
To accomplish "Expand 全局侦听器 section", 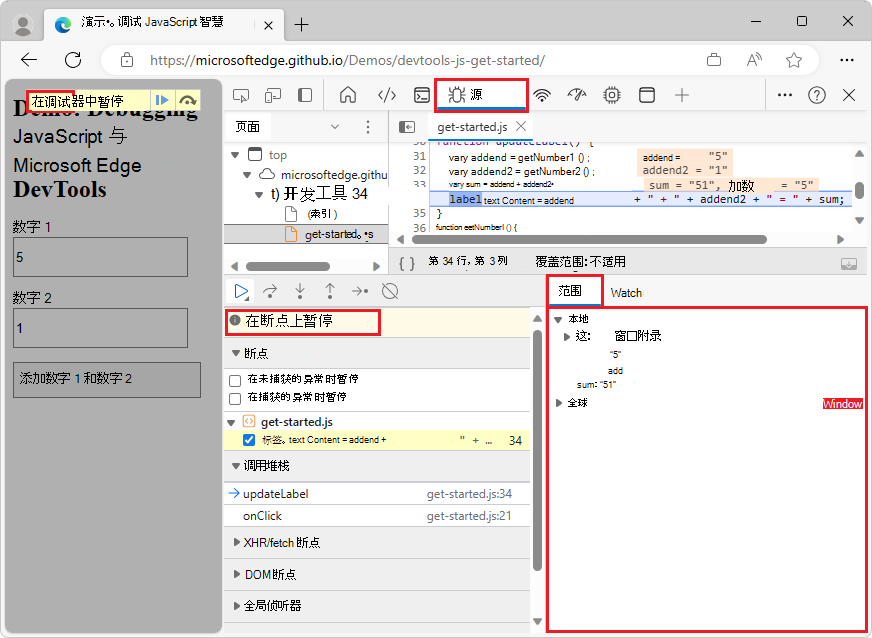I will [237, 606].
